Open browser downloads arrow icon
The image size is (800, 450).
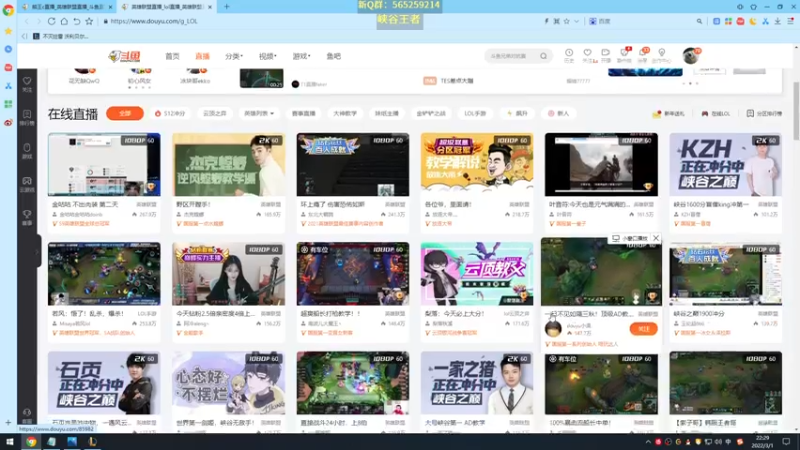778,21
